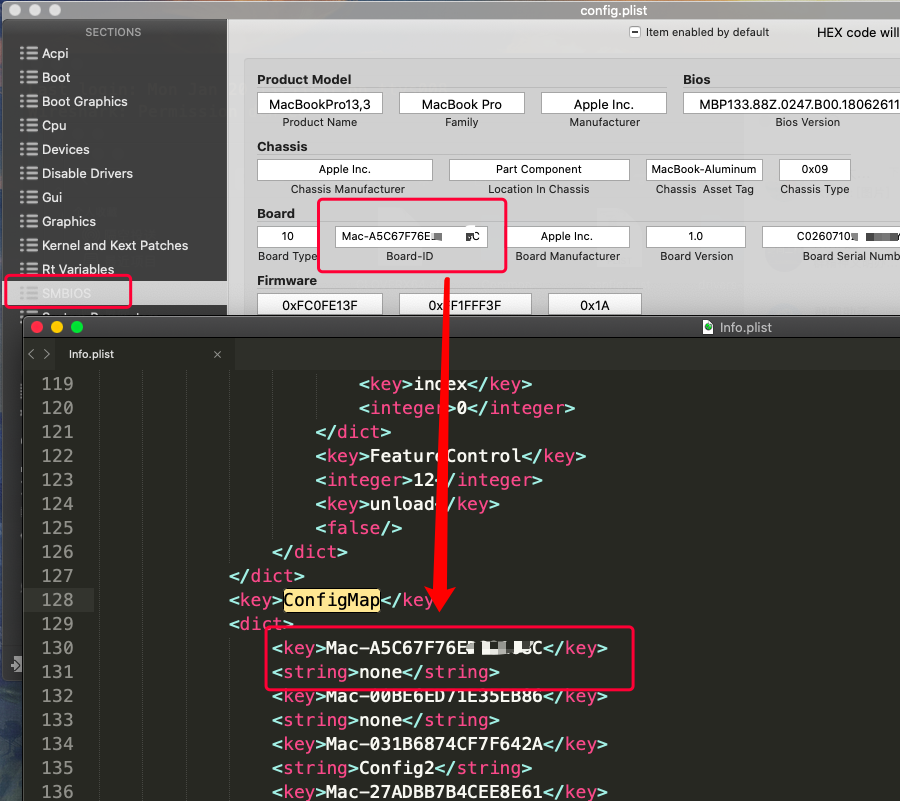Edit the Product Name field MacBookPro13,3
This screenshot has width=900, height=801.
point(320,104)
